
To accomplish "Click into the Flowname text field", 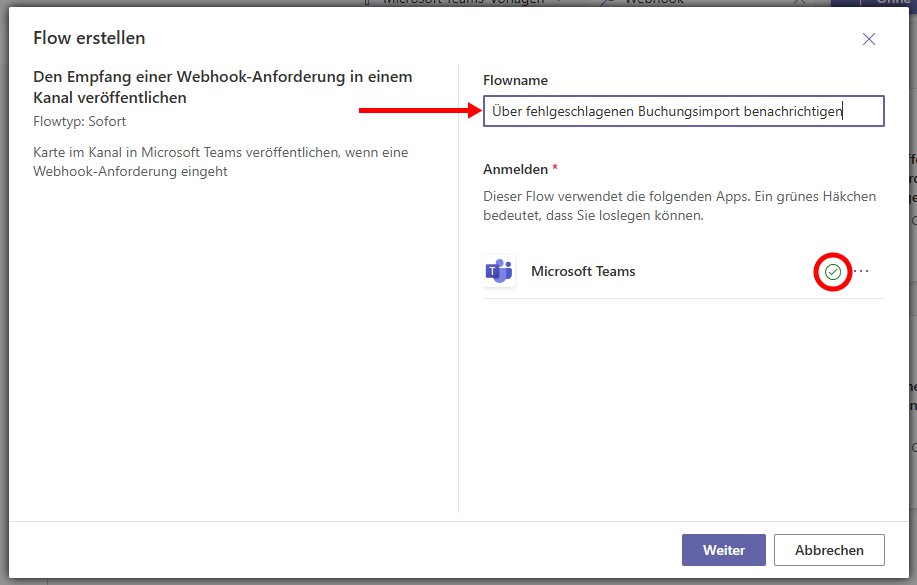I will (683, 111).
